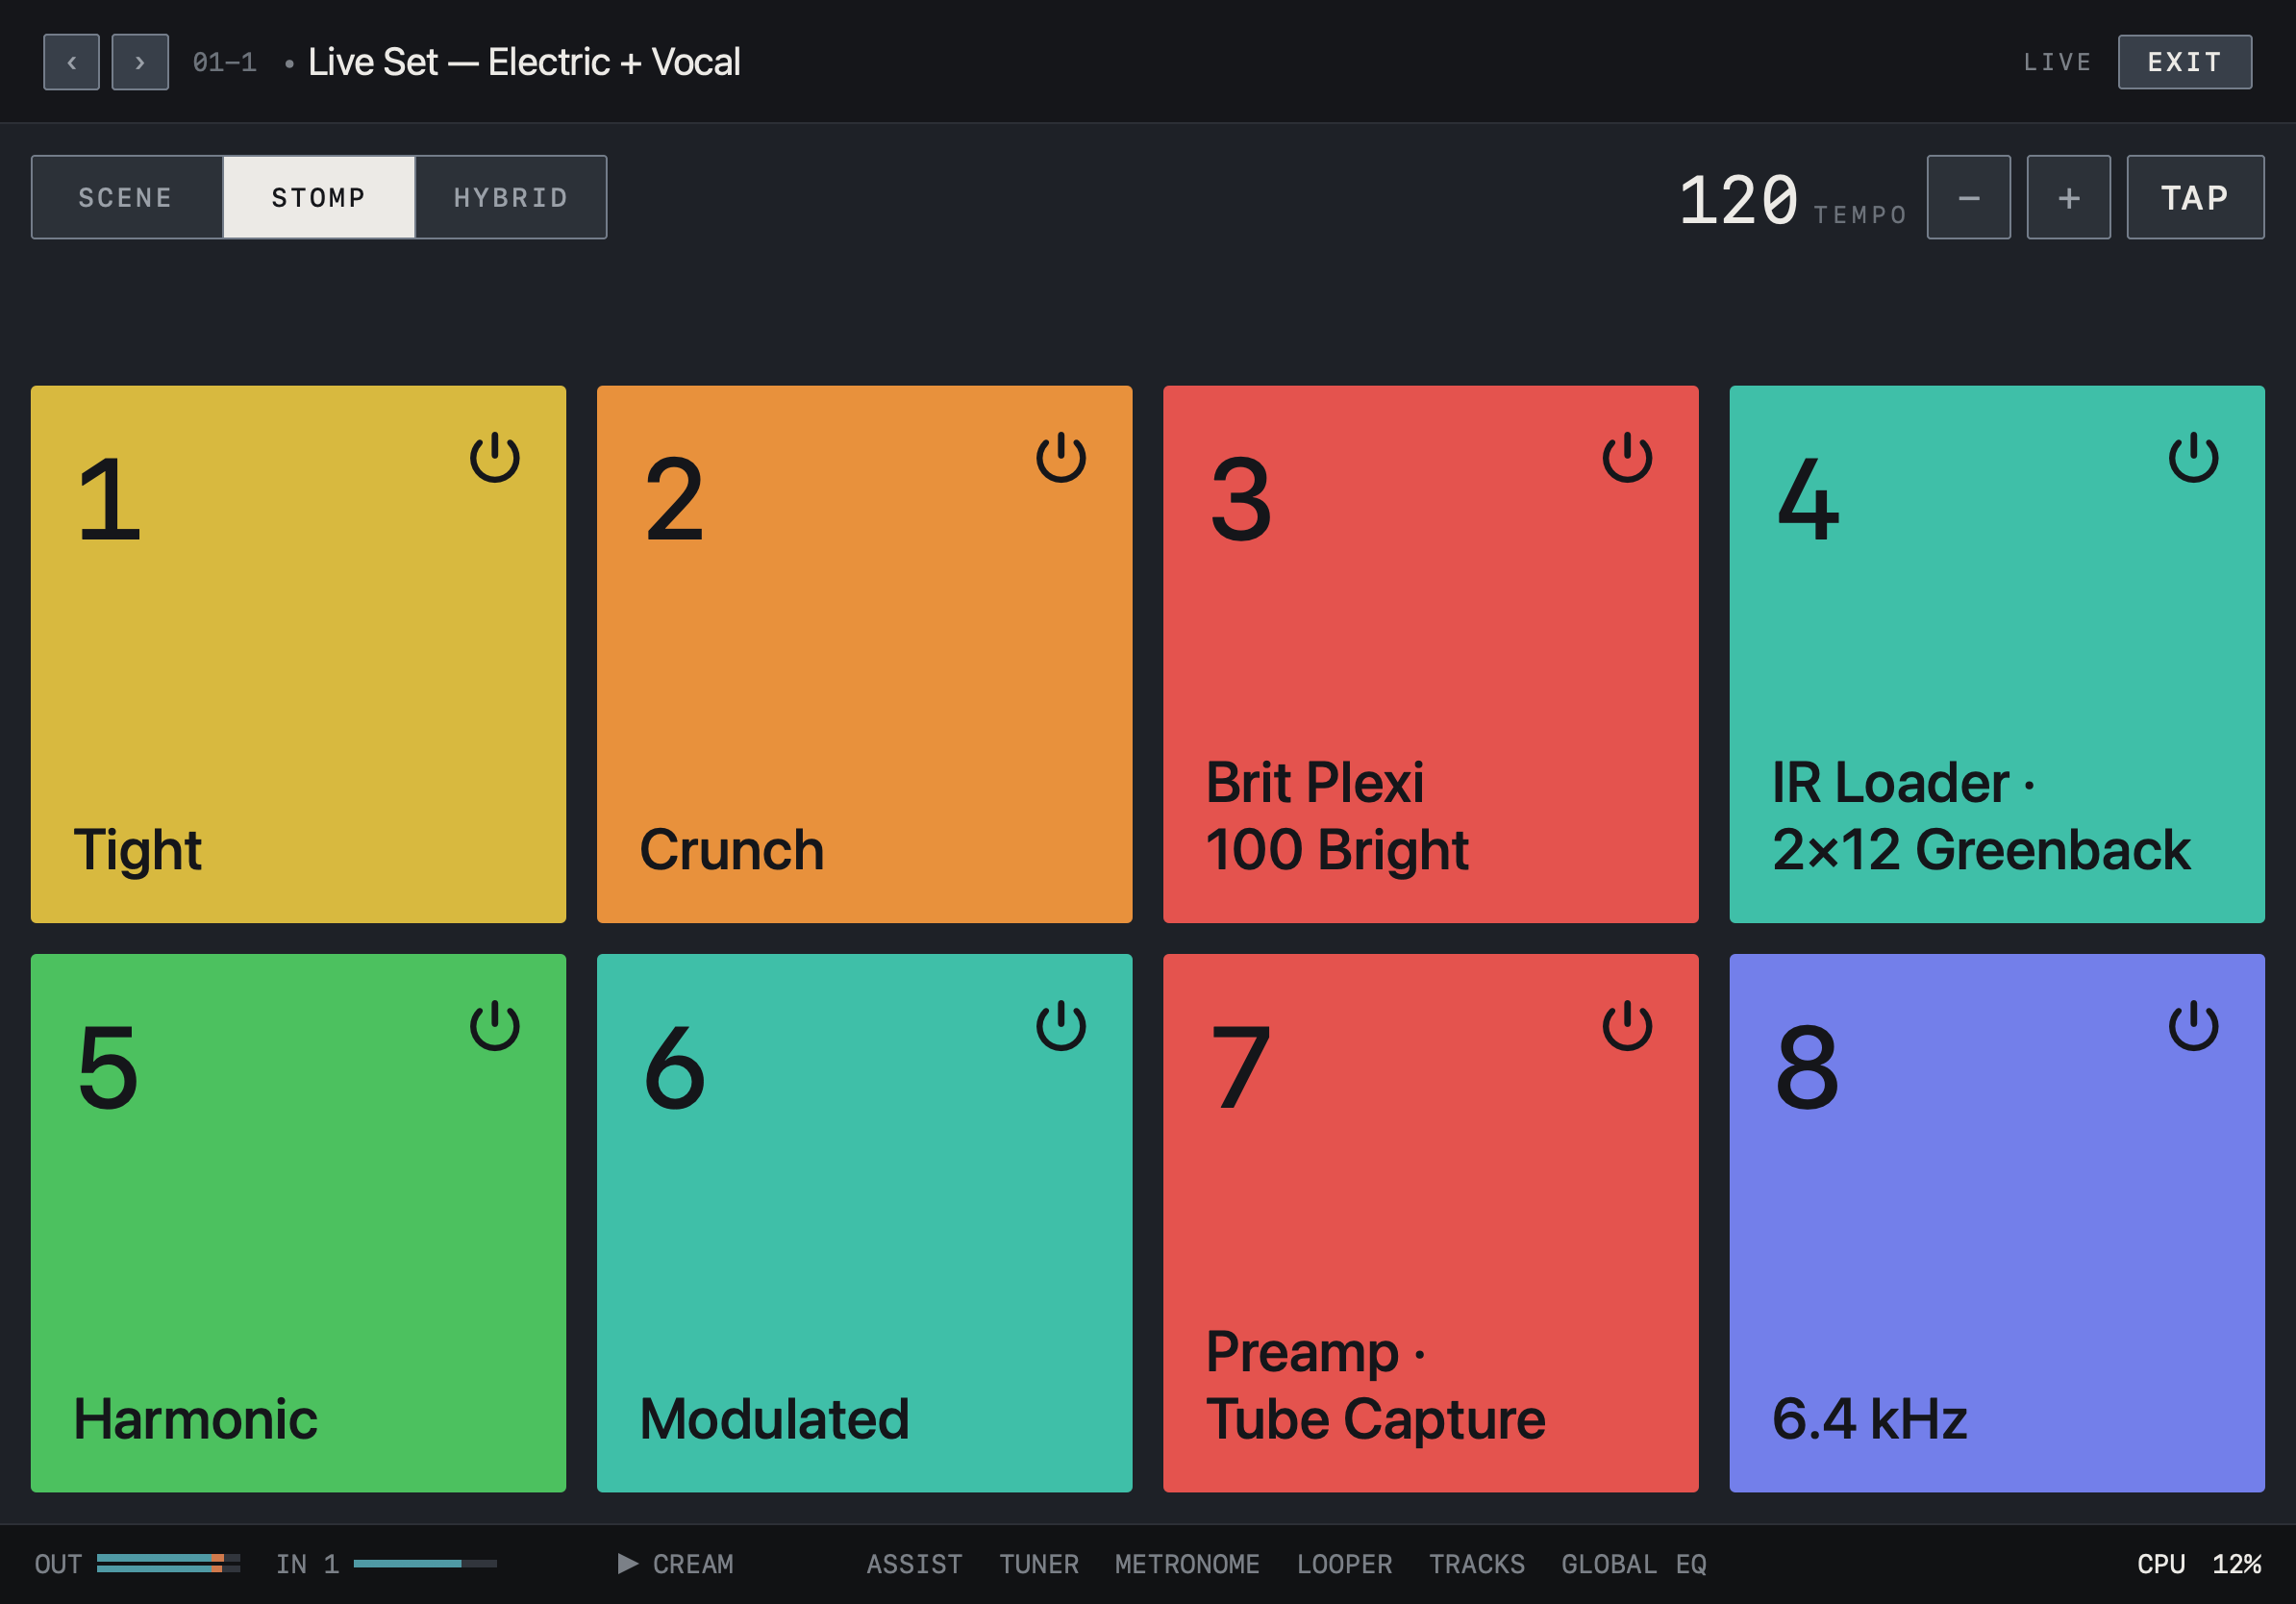This screenshot has height=1604, width=2296.
Task: Click the CPU 12% readout
Action: (2199, 1564)
